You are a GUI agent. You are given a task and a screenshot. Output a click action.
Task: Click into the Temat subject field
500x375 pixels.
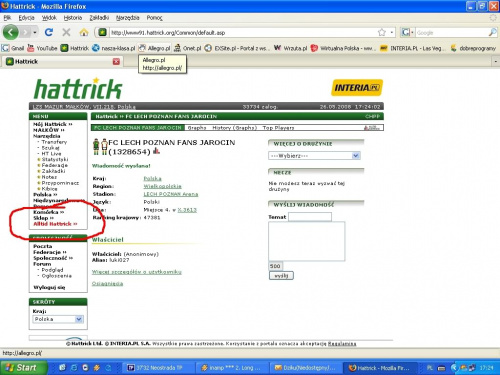click(x=310, y=217)
